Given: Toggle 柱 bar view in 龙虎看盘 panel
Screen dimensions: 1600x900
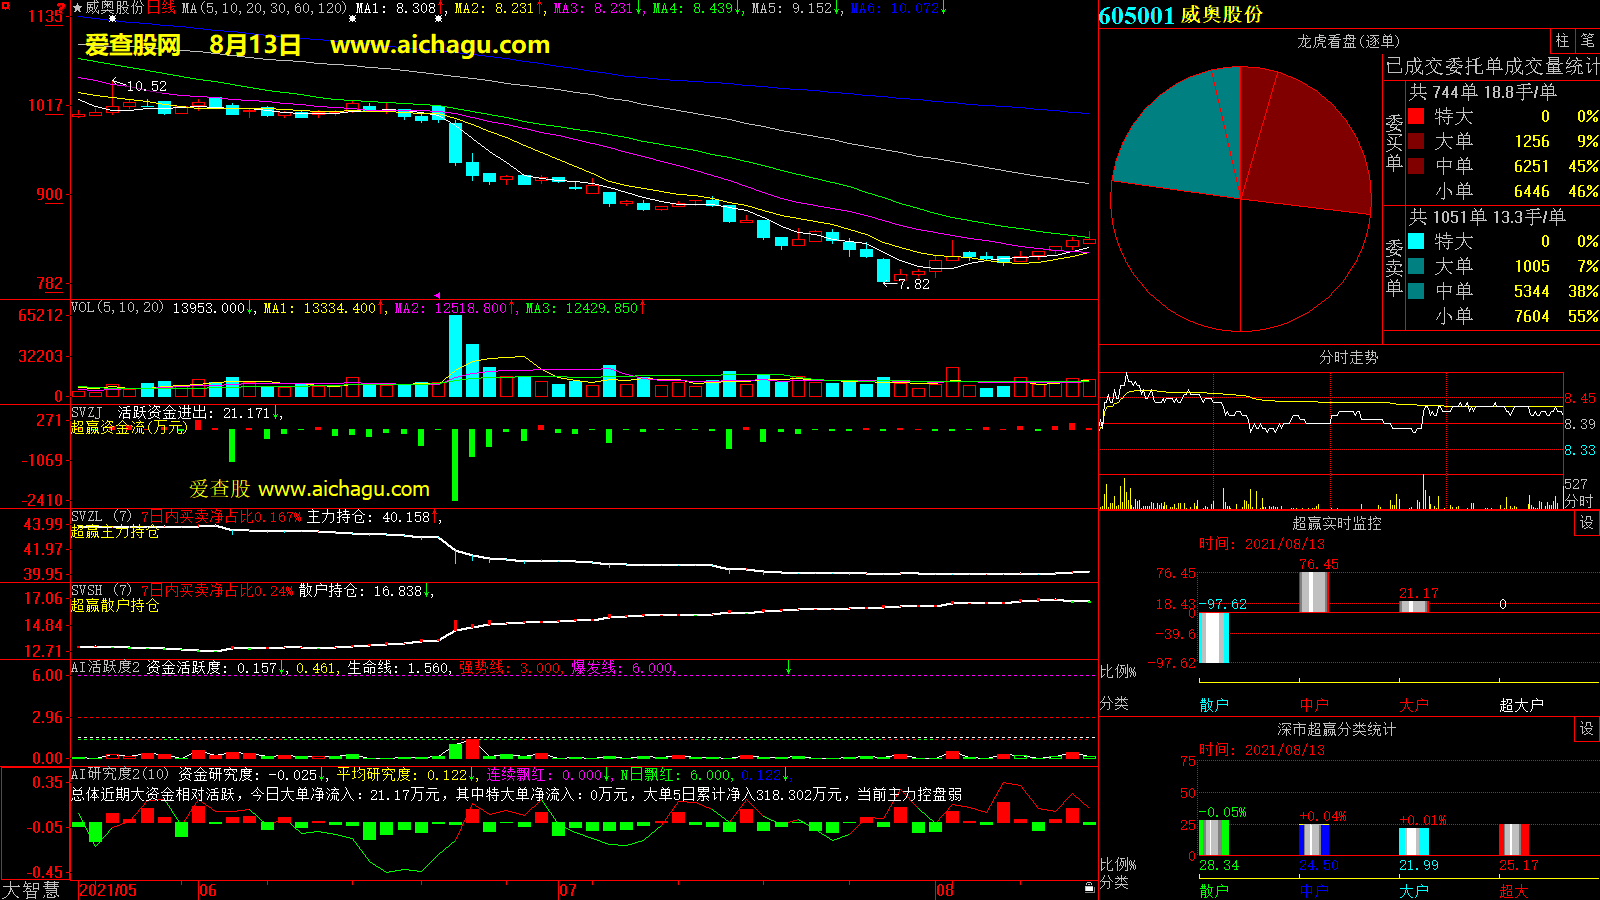Looking at the screenshot, I should coord(1562,41).
